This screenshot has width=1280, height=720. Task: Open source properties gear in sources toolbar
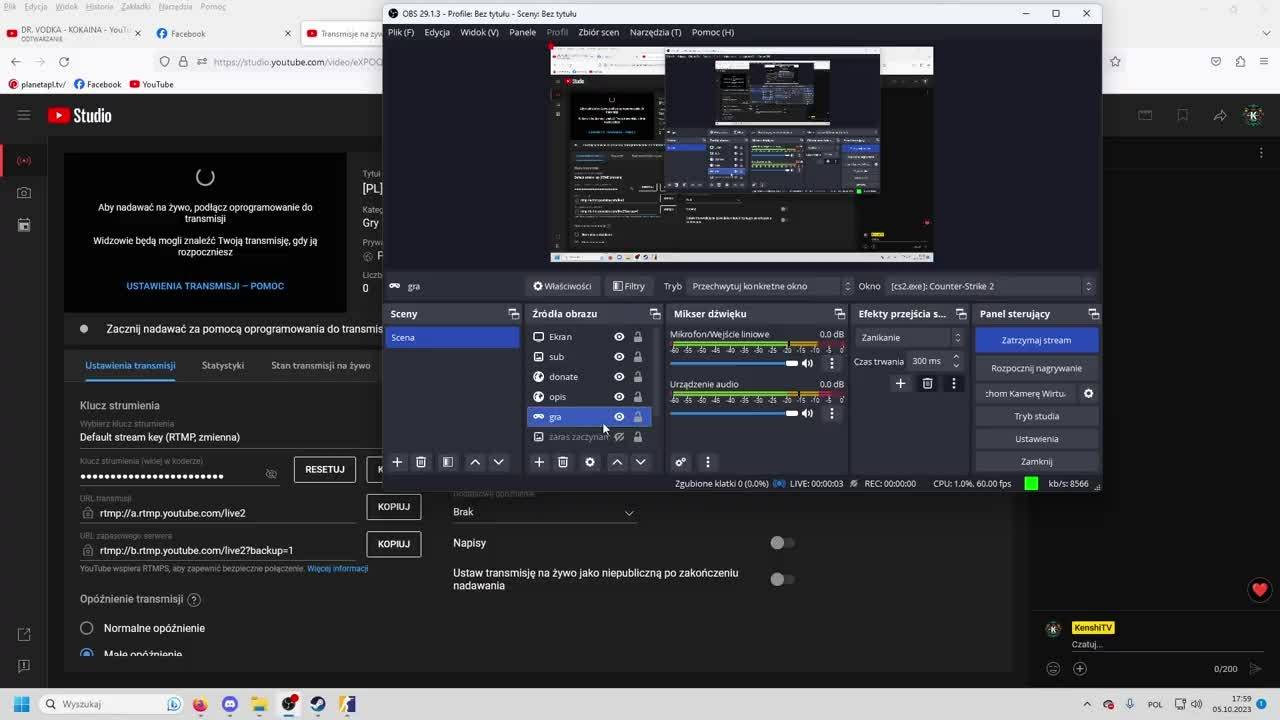pyautogui.click(x=590, y=462)
